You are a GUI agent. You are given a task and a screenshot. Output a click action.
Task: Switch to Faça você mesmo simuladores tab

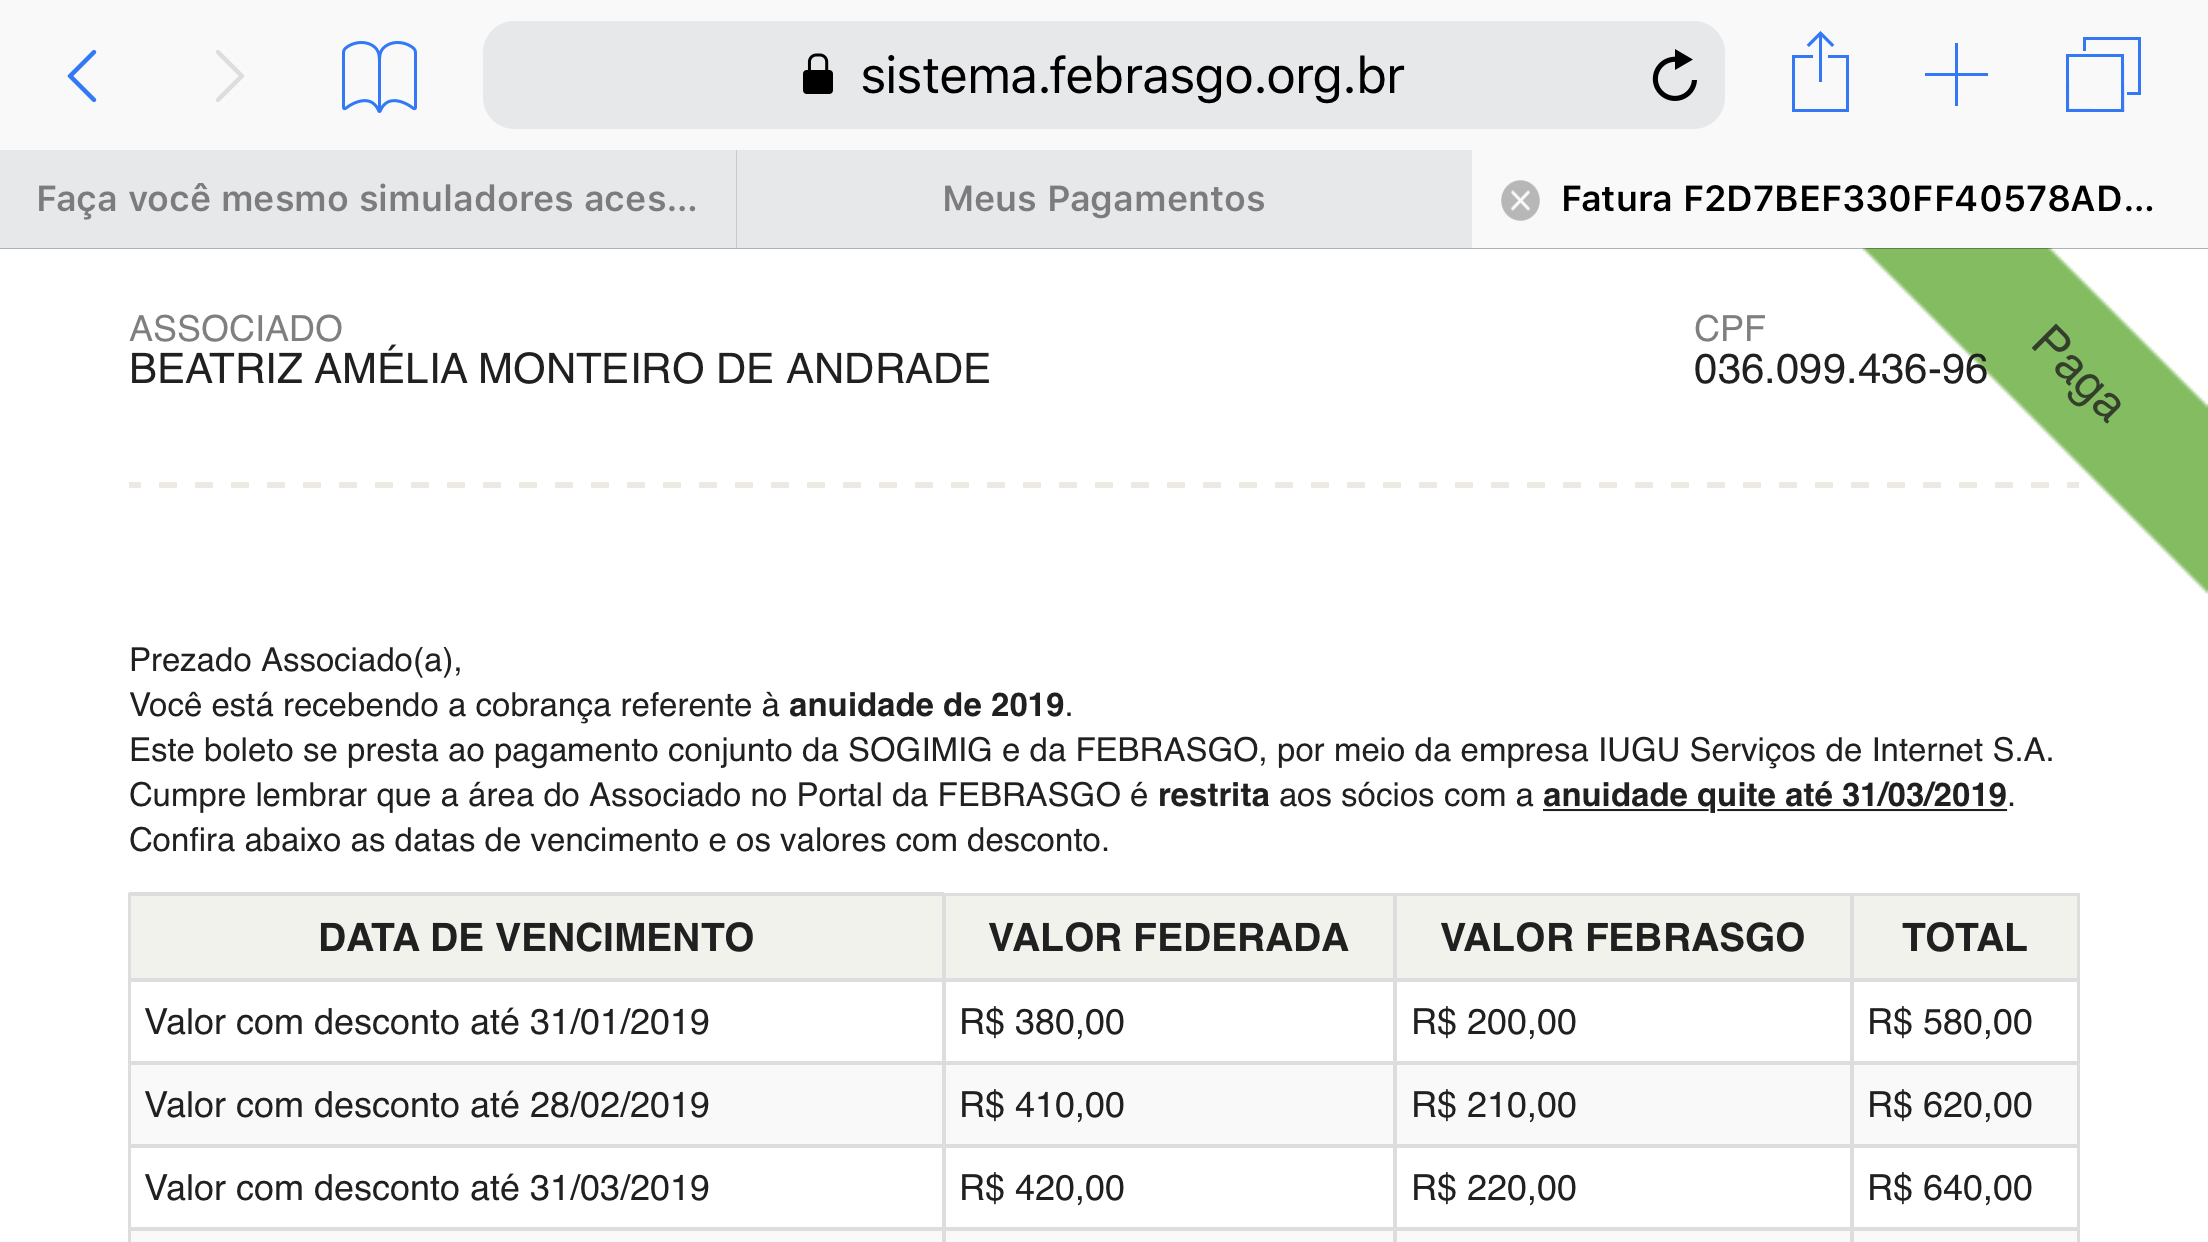pyautogui.click(x=367, y=199)
